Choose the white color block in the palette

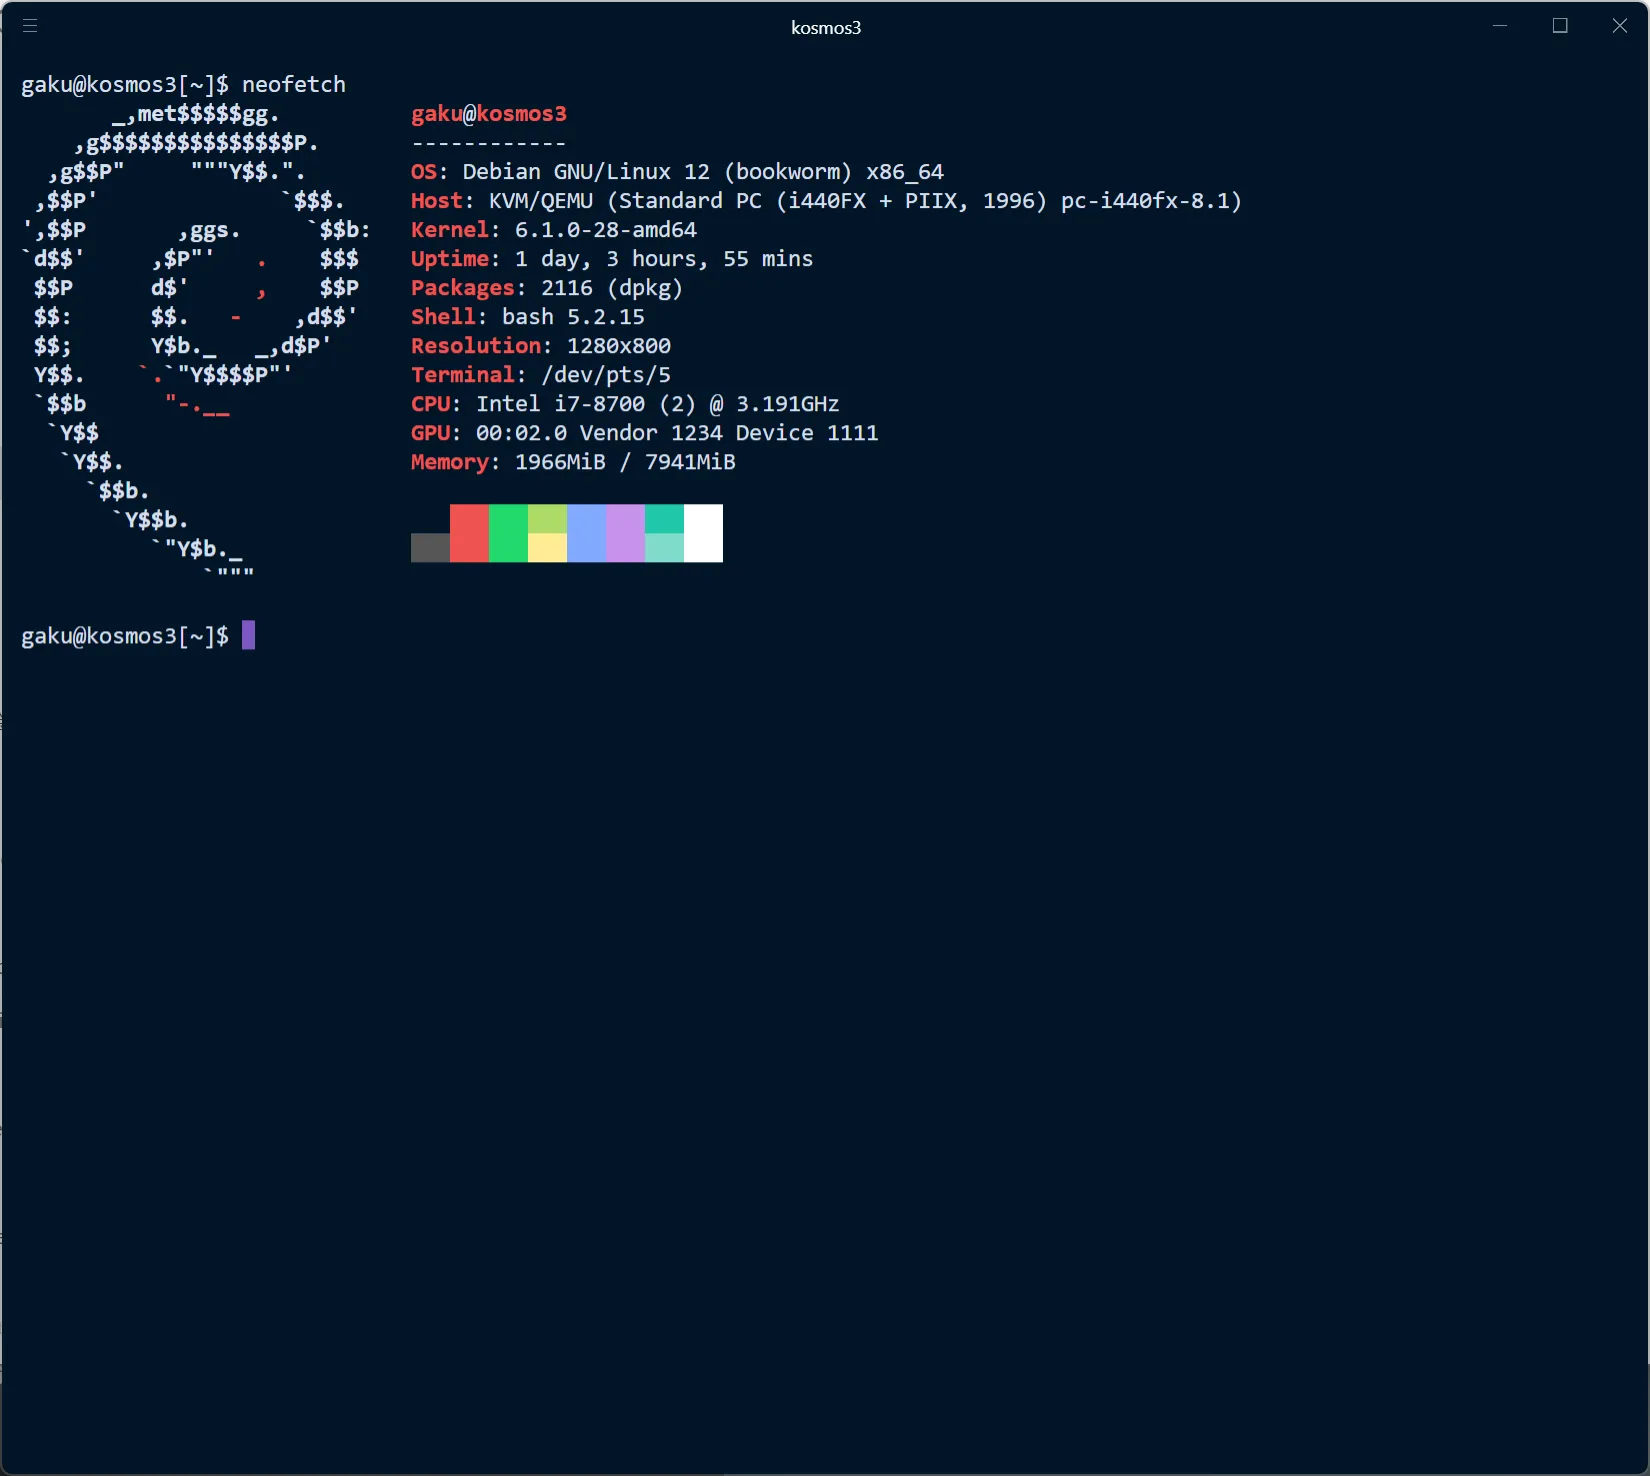pos(703,533)
